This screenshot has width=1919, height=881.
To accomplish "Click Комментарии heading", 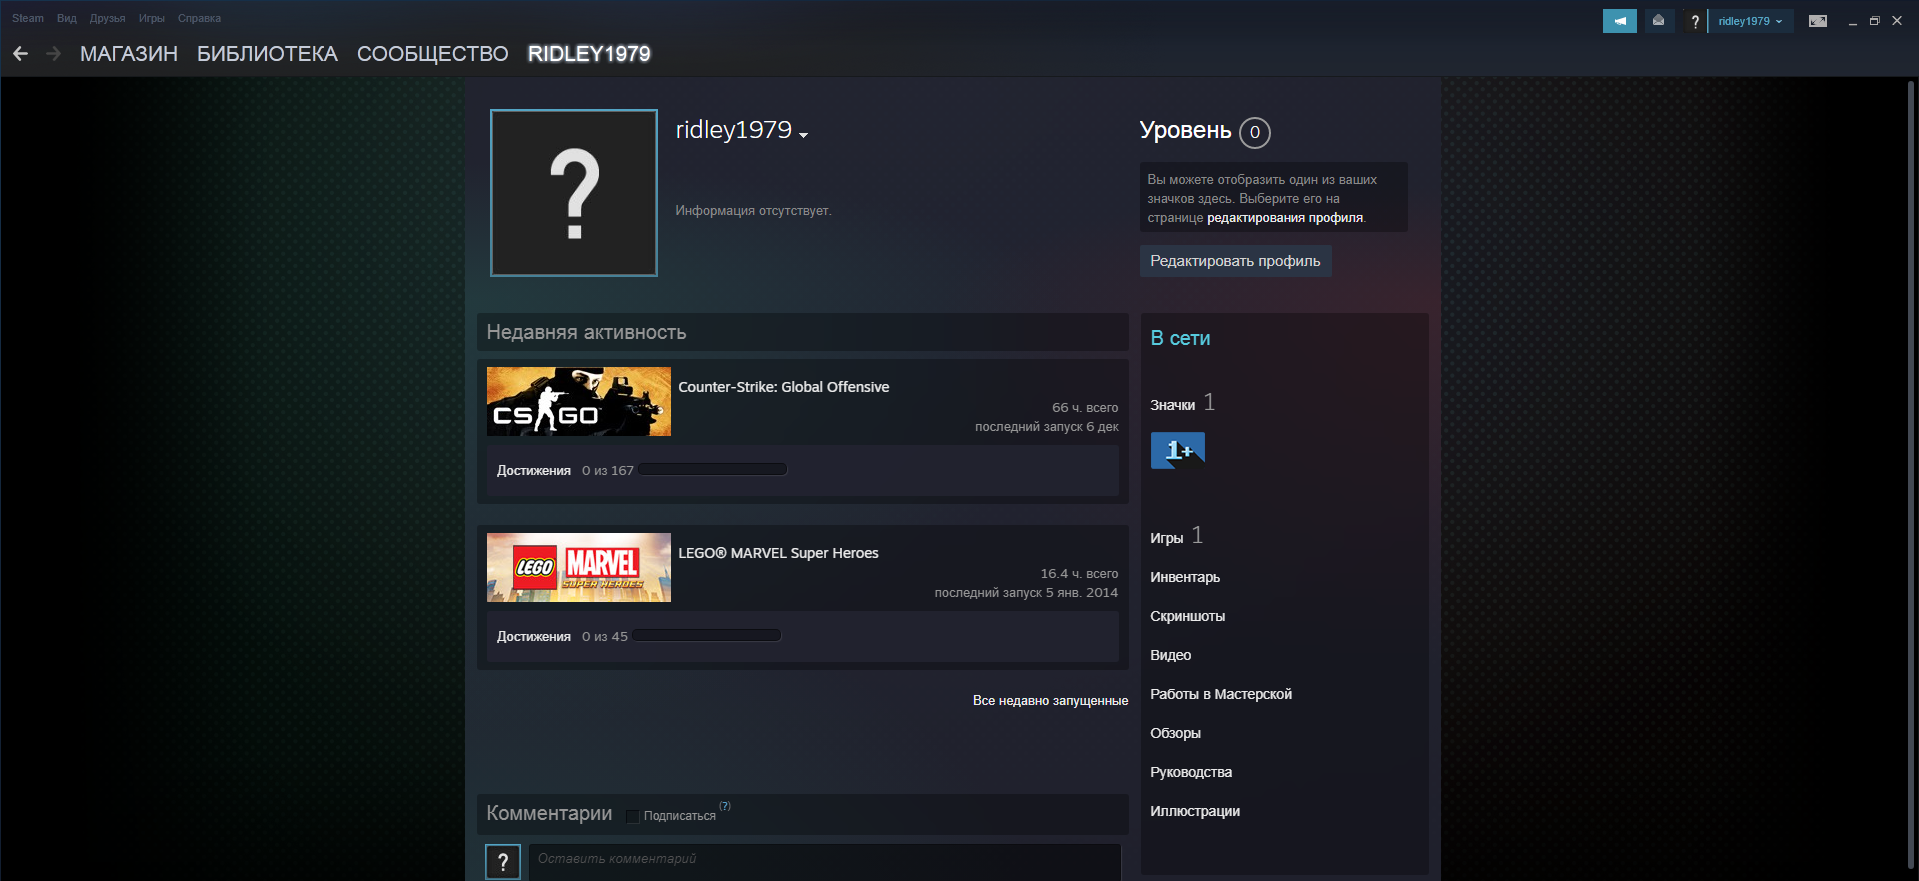I will [549, 813].
